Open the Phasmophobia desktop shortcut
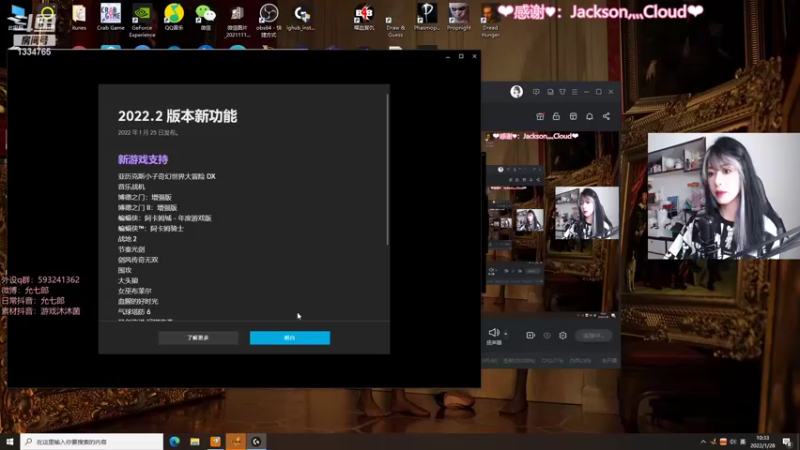Viewport: 800px width, 450px height. point(427,17)
